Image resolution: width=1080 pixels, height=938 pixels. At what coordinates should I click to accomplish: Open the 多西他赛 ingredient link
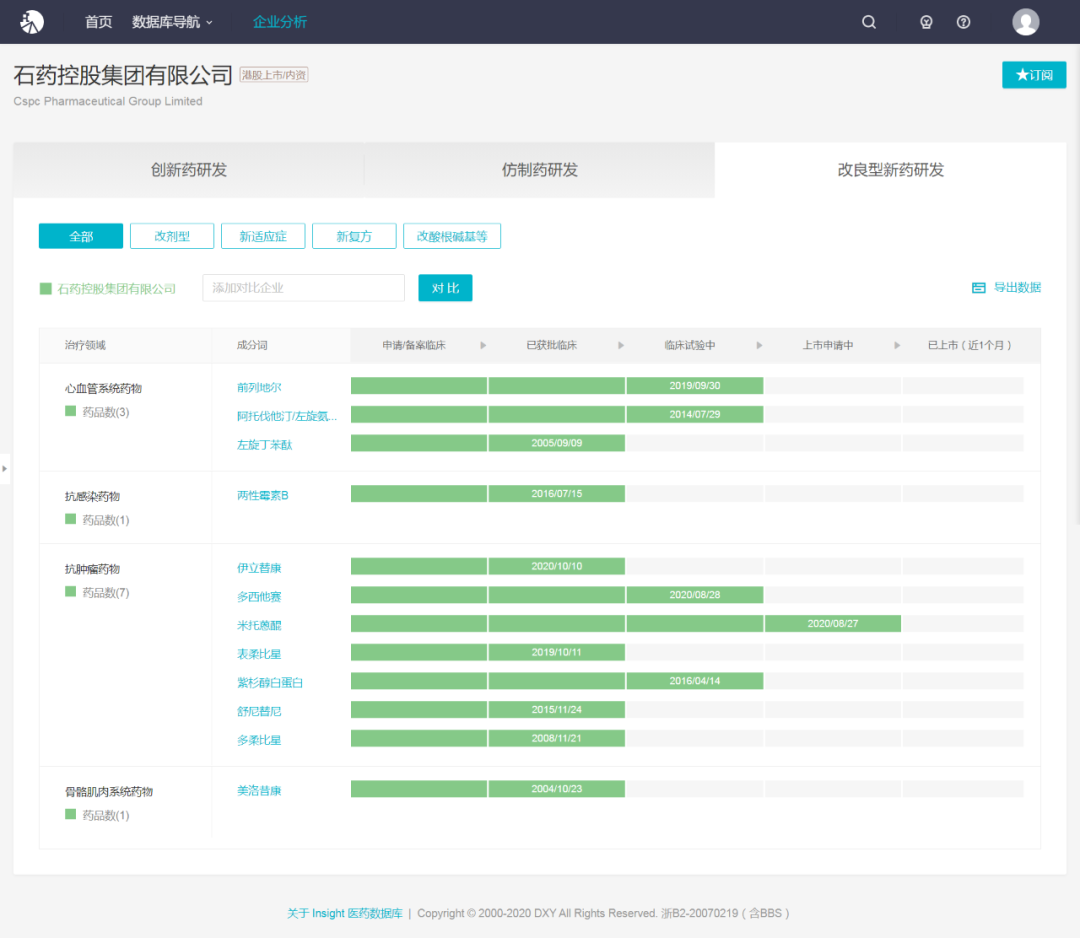click(x=259, y=596)
